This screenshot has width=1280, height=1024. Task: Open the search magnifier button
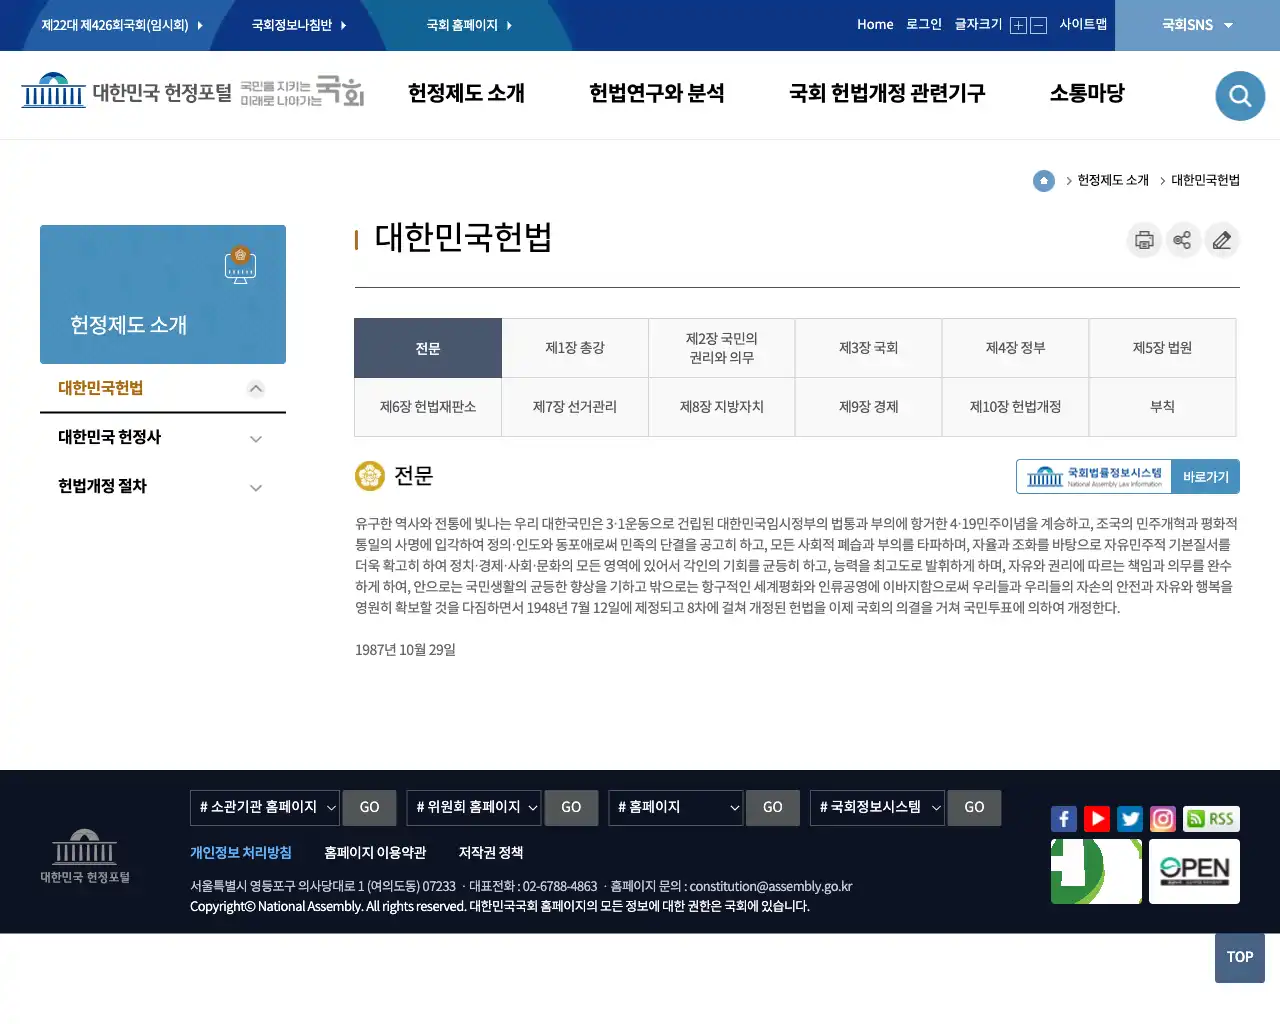[1240, 96]
